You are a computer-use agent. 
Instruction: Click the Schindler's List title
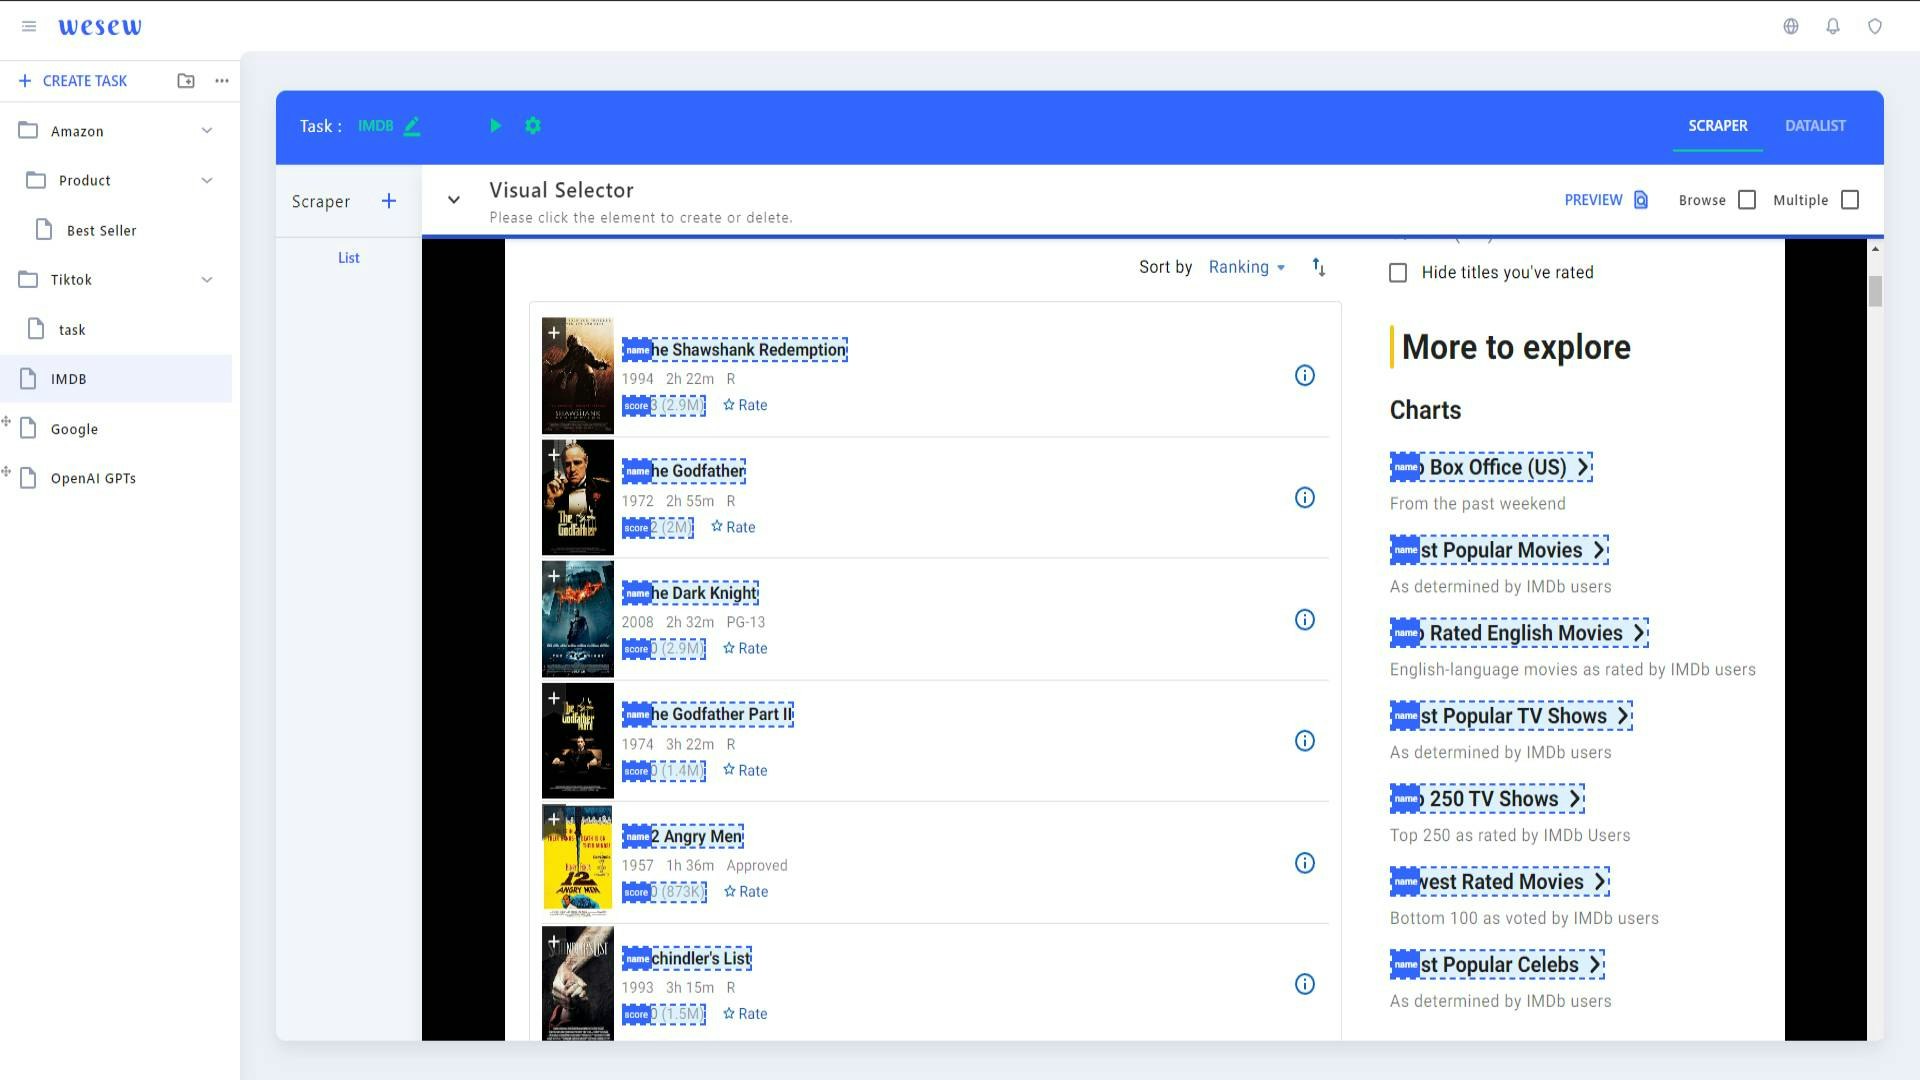pyautogui.click(x=687, y=959)
